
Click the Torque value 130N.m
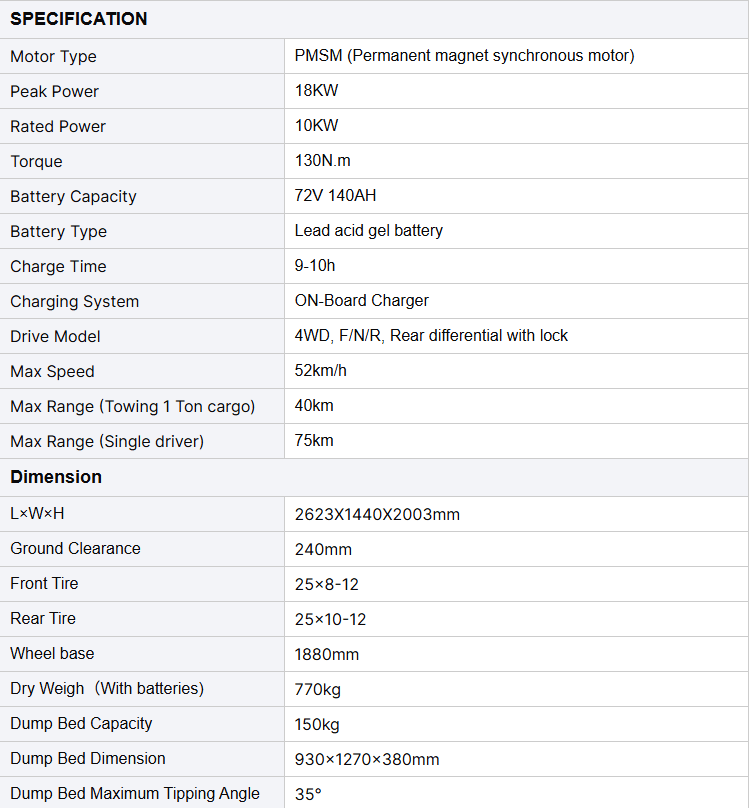coord(323,161)
